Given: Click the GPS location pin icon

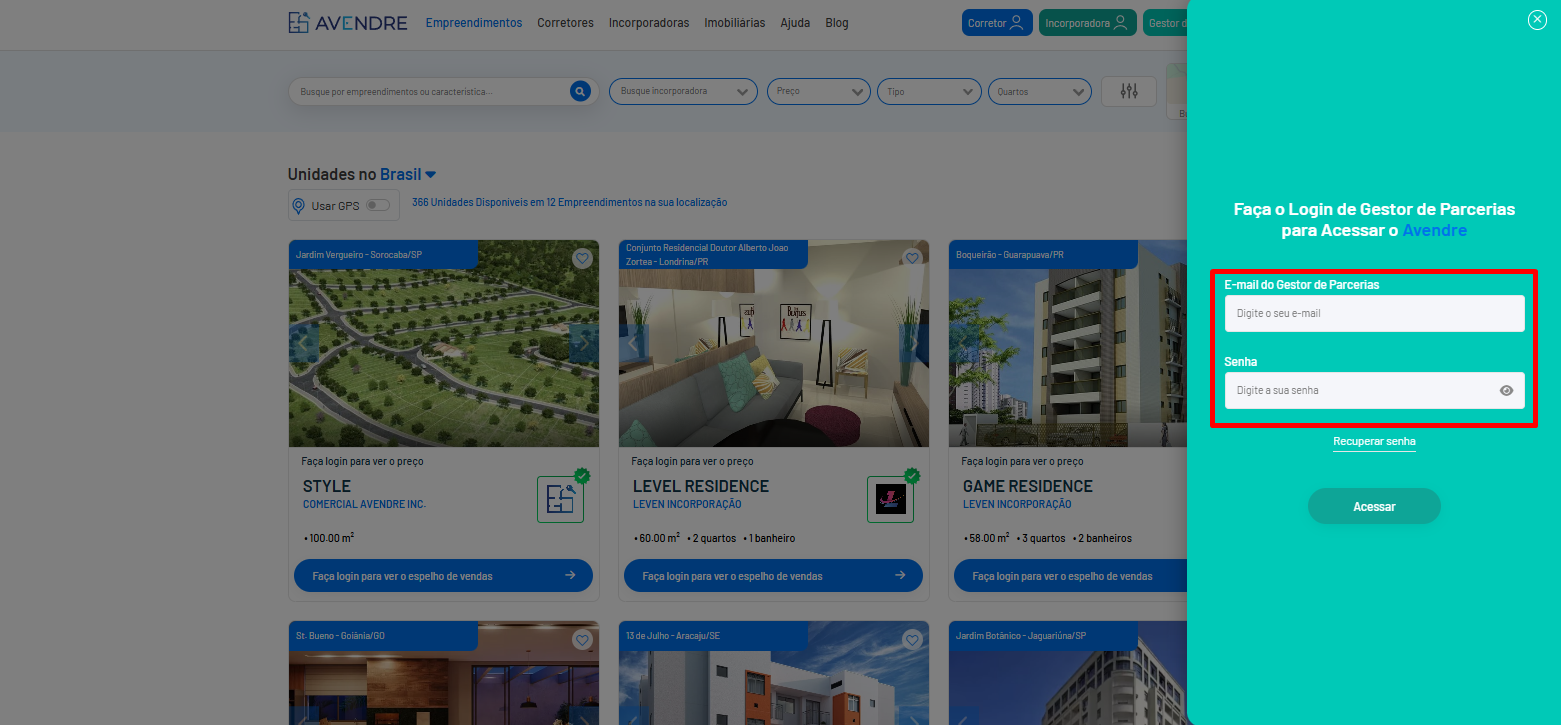Looking at the screenshot, I should [298, 206].
